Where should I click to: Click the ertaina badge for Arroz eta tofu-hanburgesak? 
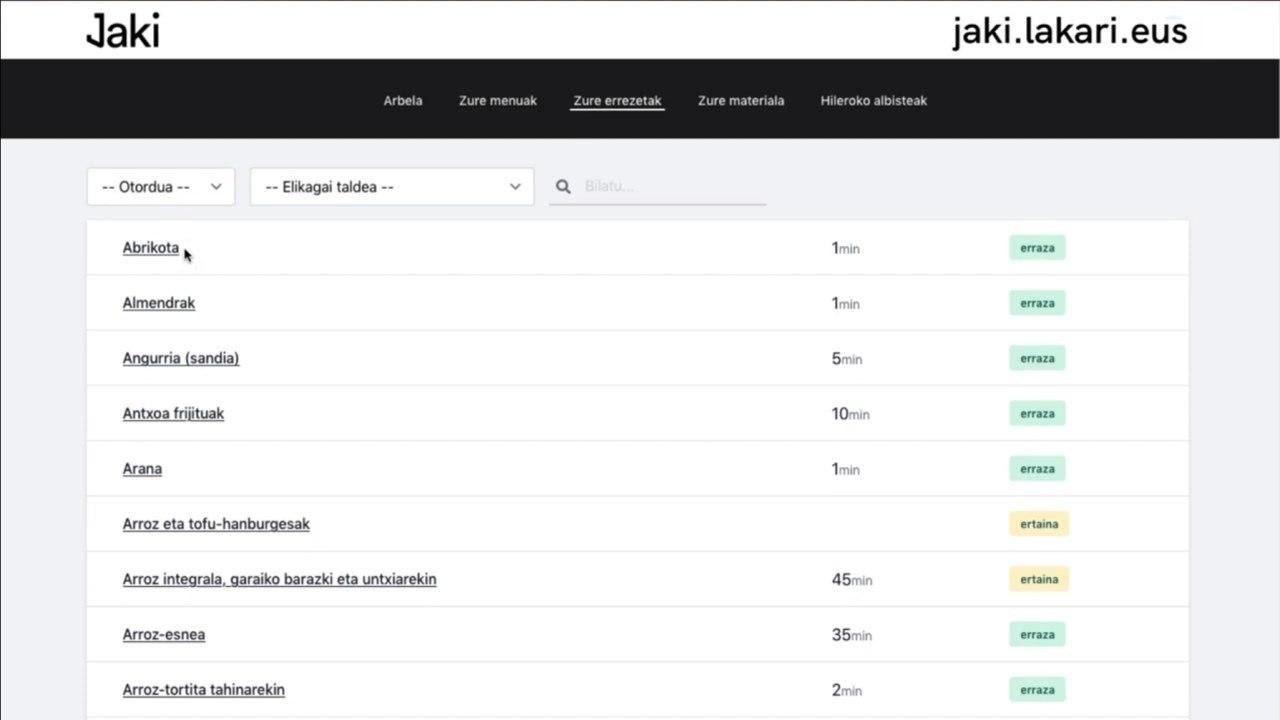pos(1038,524)
